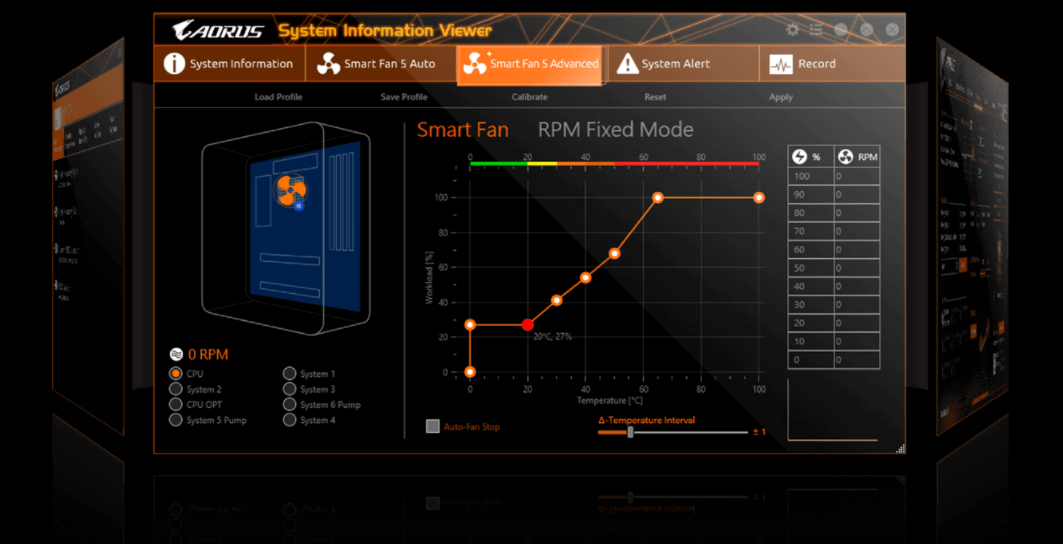Click the System Information info icon
1063x544 pixels.
click(174, 64)
